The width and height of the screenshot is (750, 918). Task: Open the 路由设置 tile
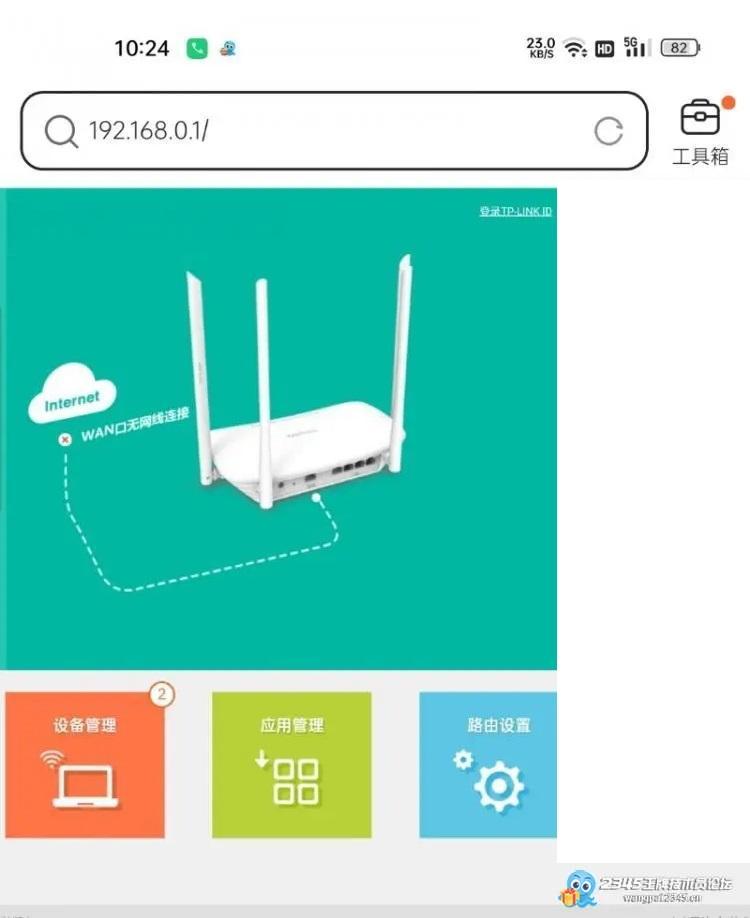coord(488,765)
